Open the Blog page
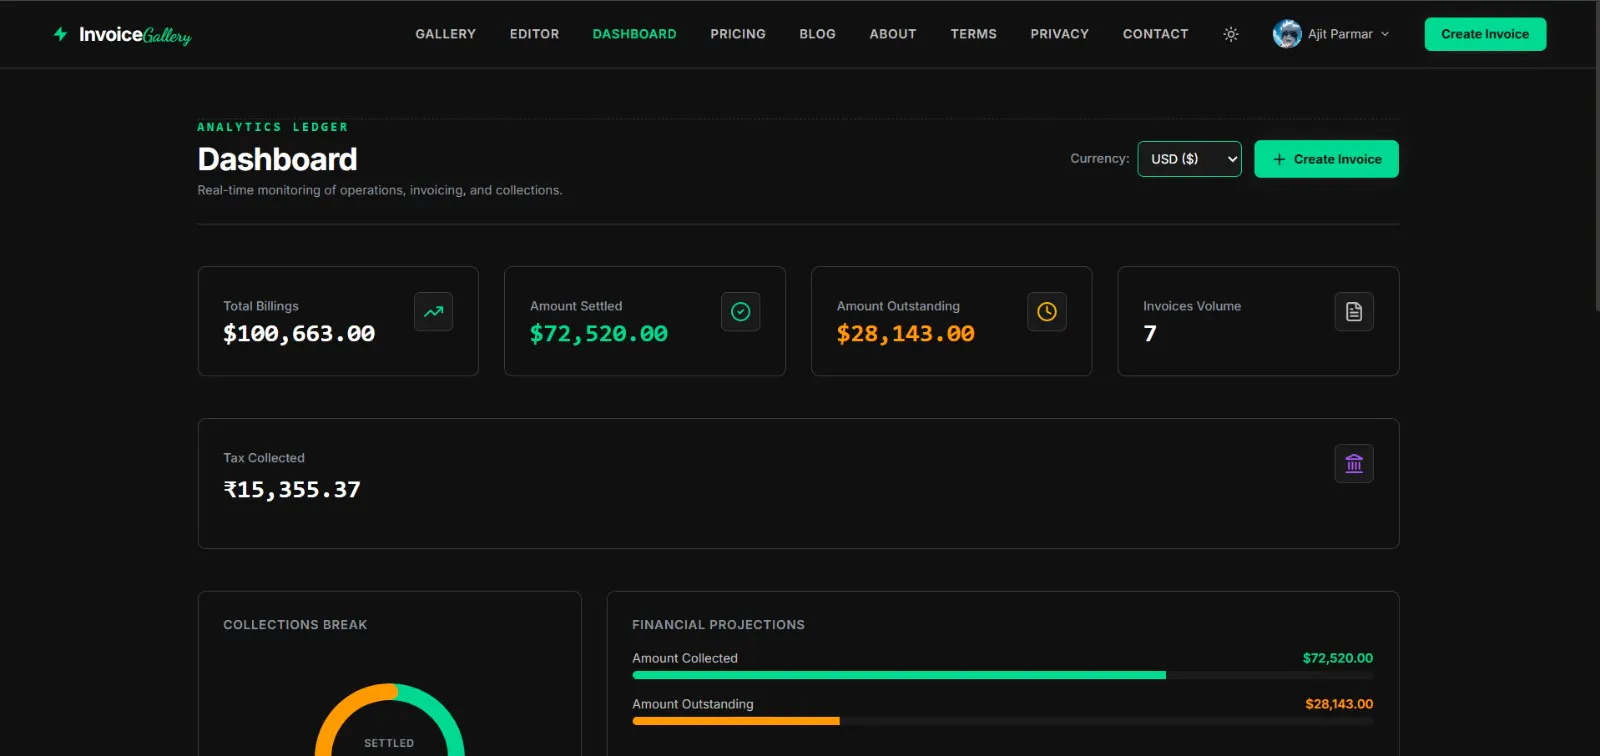Viewport: 1600px width, 756px height. (818, 34)
